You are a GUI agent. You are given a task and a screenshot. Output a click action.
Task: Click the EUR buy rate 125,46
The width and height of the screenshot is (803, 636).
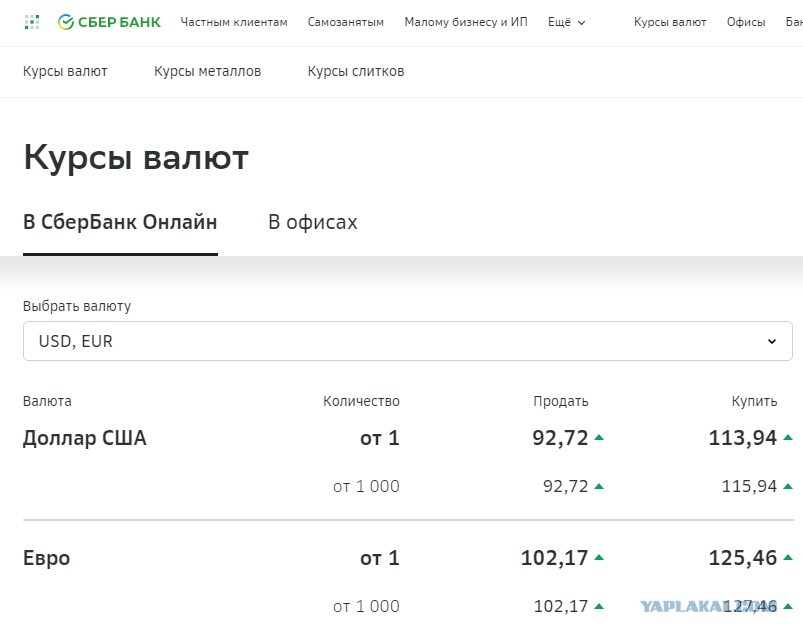(x=743, y=558)
